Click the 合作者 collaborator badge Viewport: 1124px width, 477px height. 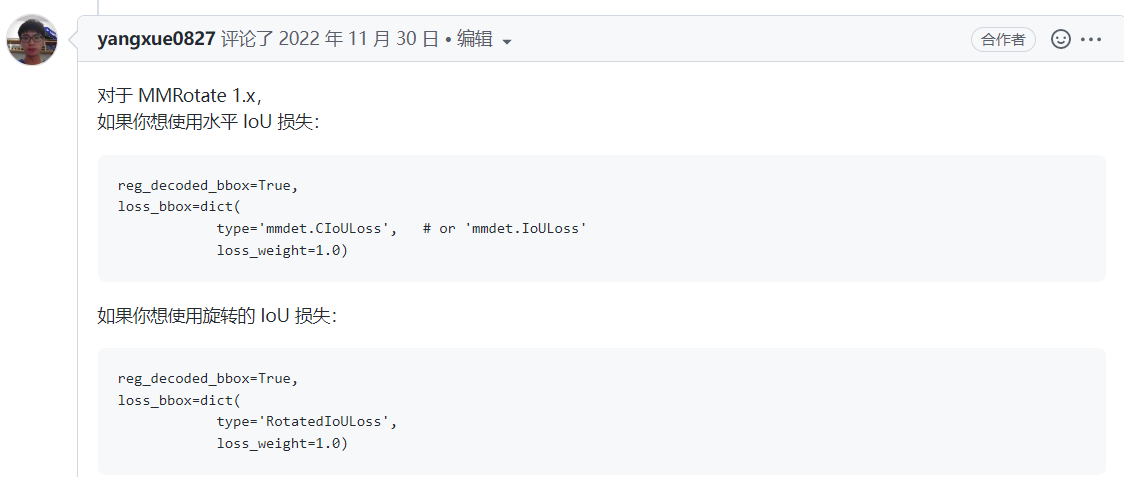coord(1003,39)
